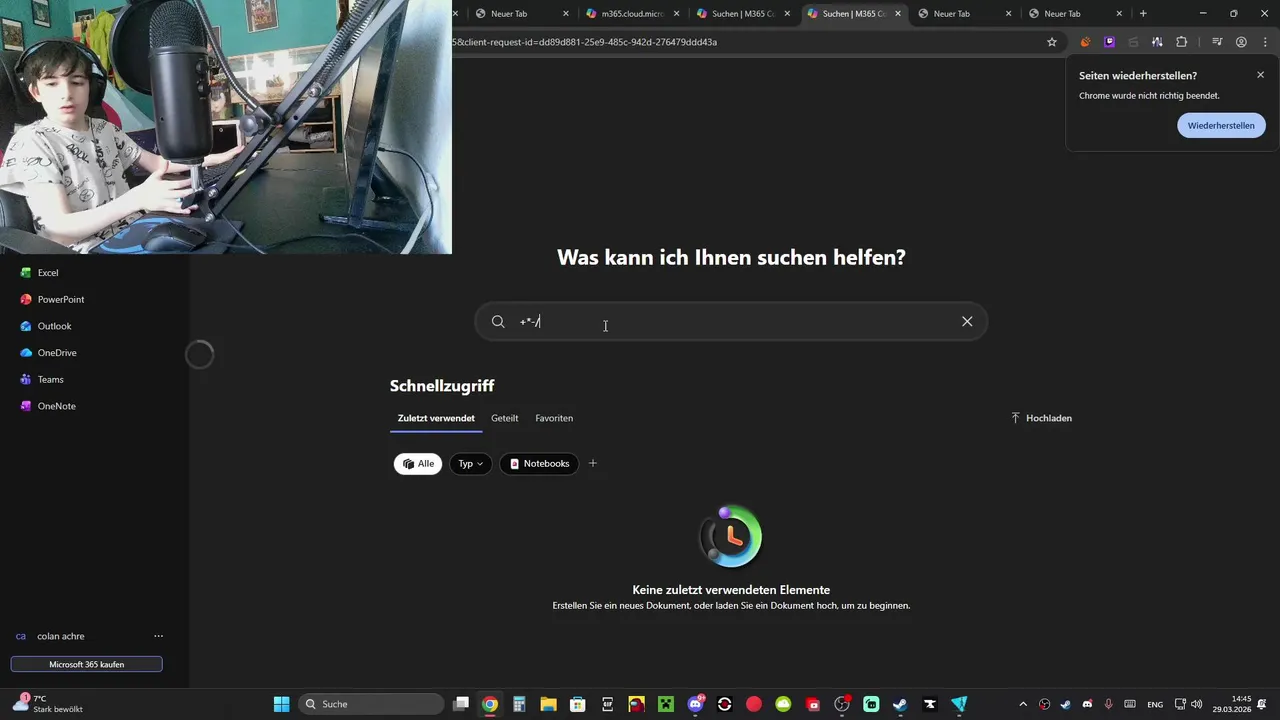Open Calculator from the taskbar
1280x720 pixels.
coord(519,704)
